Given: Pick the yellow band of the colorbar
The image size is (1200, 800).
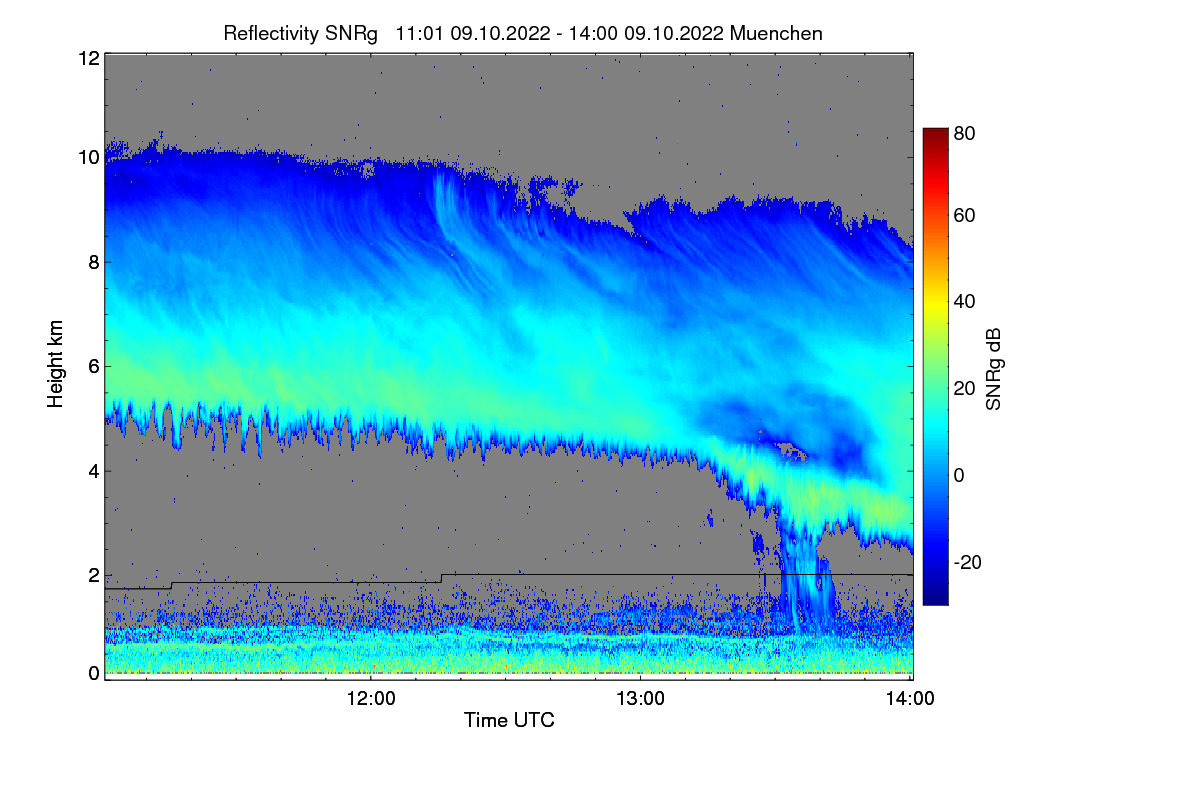Looking at the screenshot, I should [934, 305].
